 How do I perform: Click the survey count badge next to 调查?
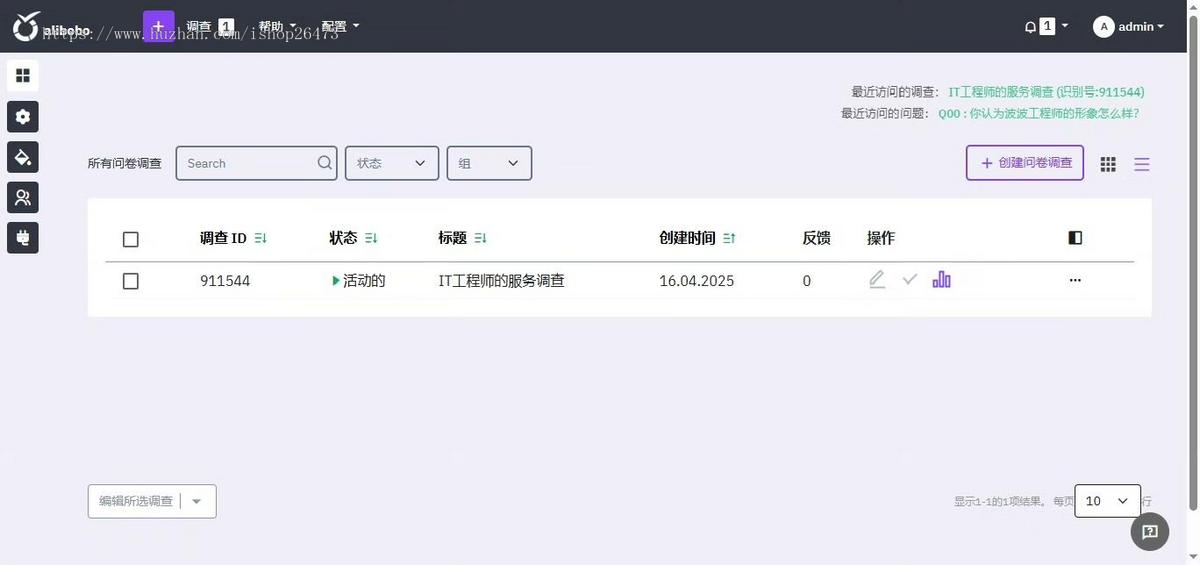coord(226,26)
